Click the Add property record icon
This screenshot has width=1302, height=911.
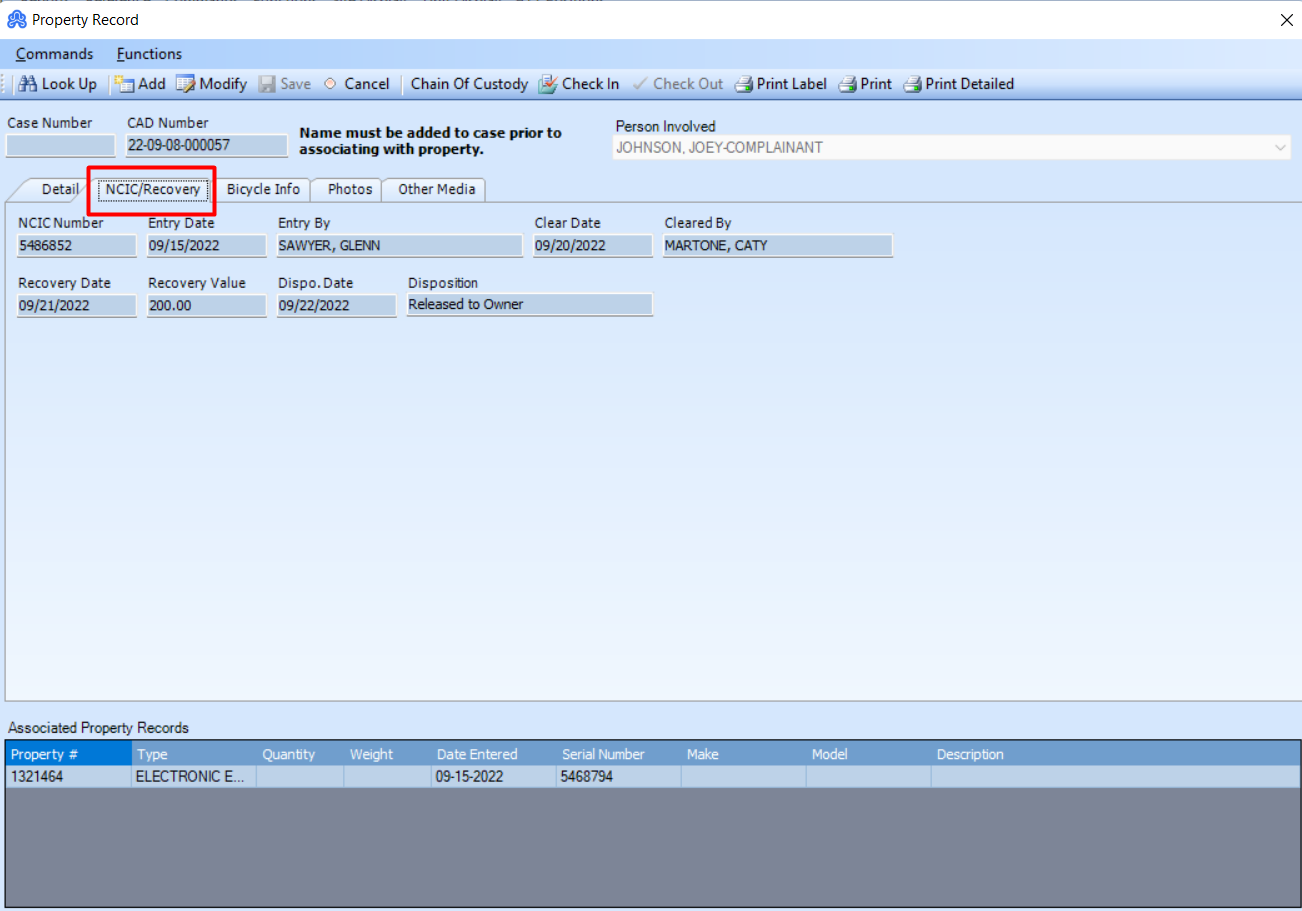tap(140, 84)
